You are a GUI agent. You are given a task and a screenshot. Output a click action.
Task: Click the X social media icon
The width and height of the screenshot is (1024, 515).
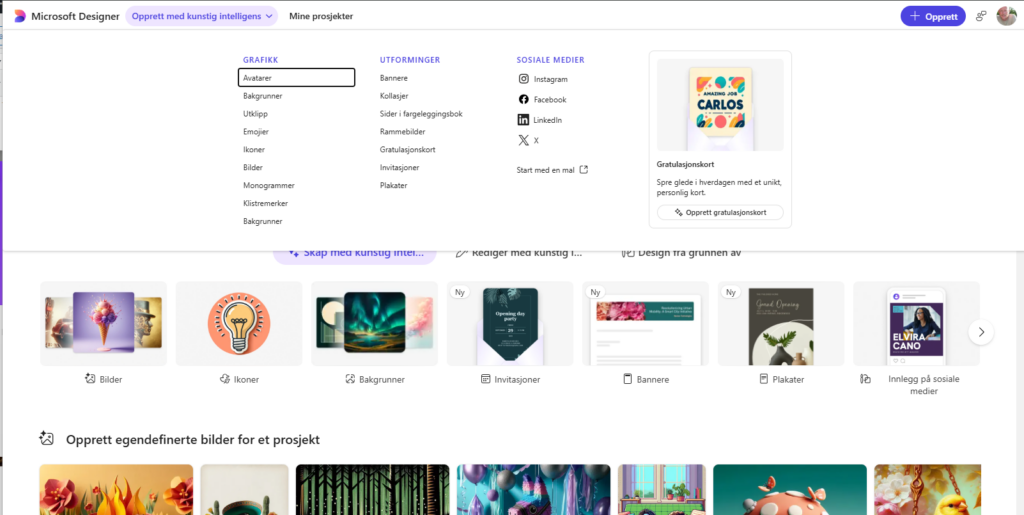(523, 141)
